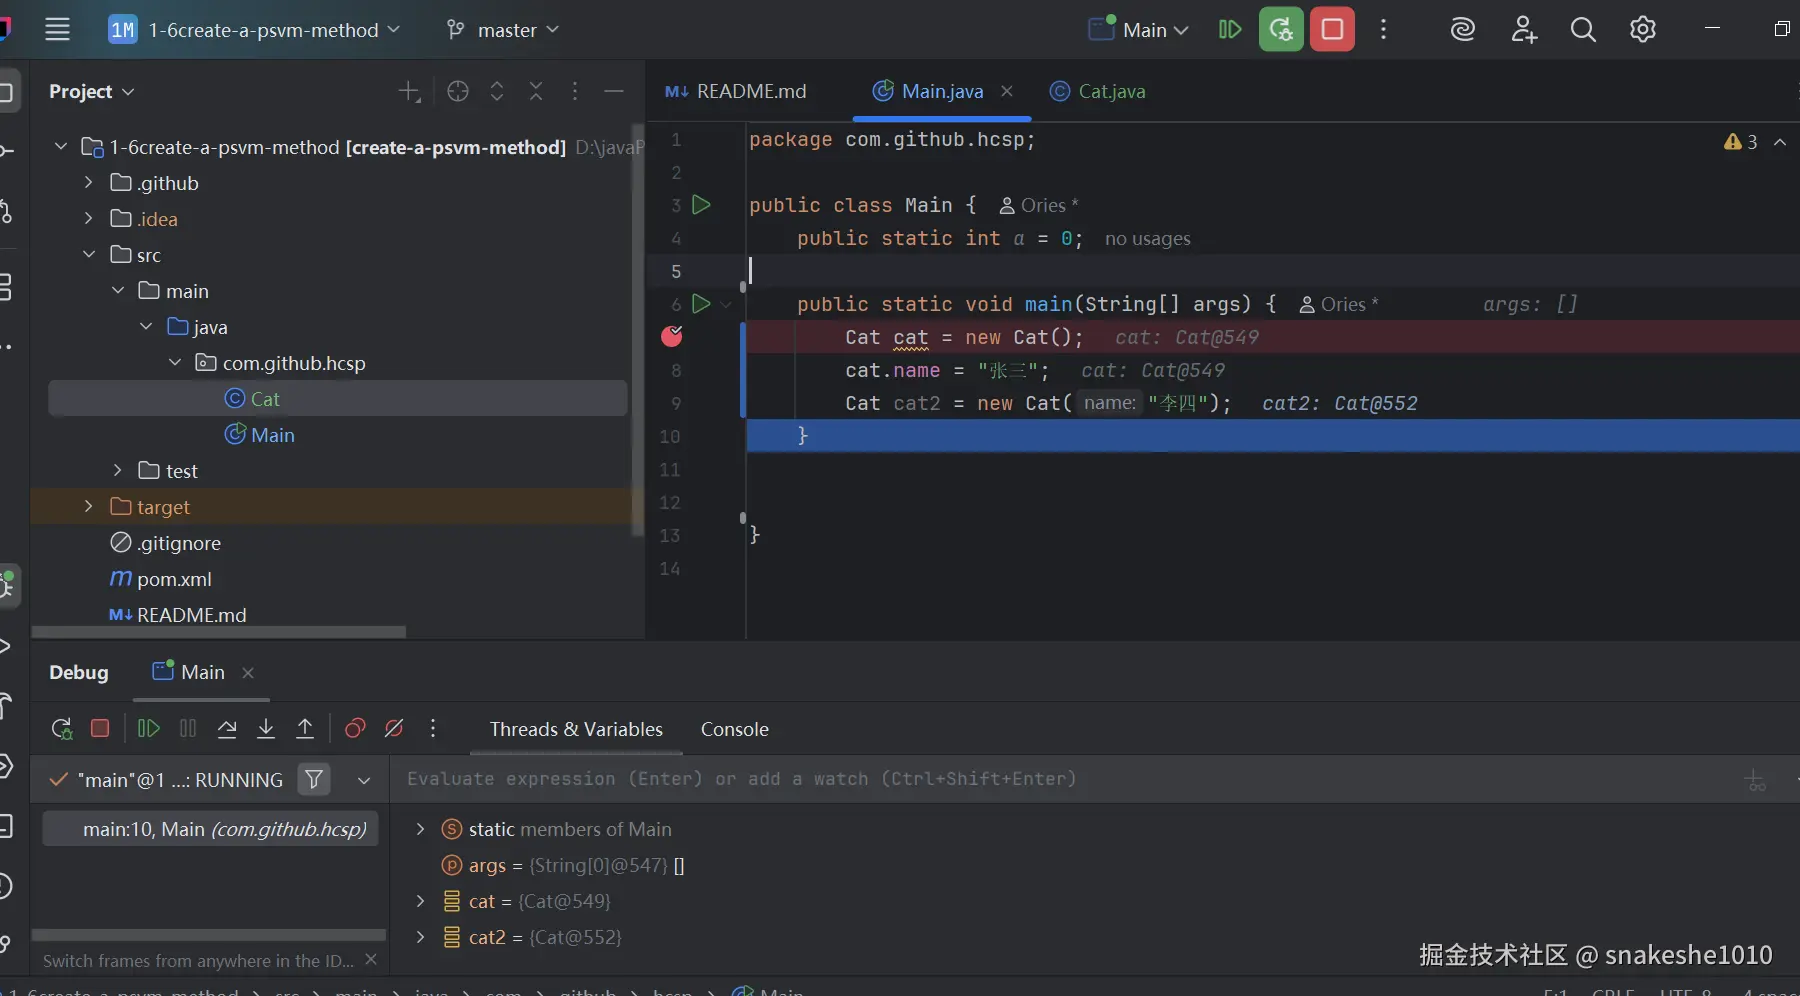Open the project name dropdown

coord(254,30)
